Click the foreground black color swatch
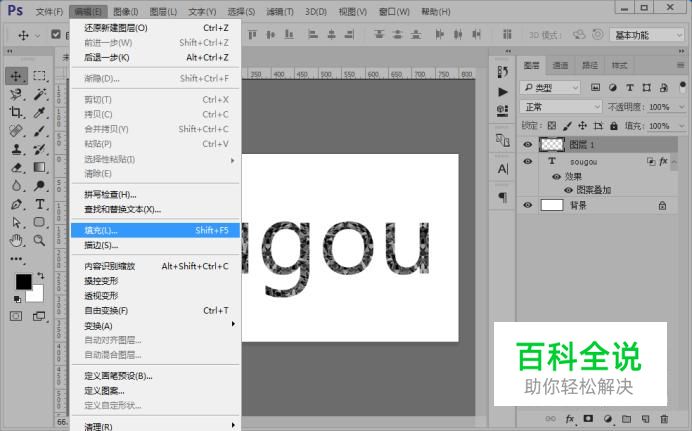The width and height of the screenshot is (692, 431). (23, 280)
